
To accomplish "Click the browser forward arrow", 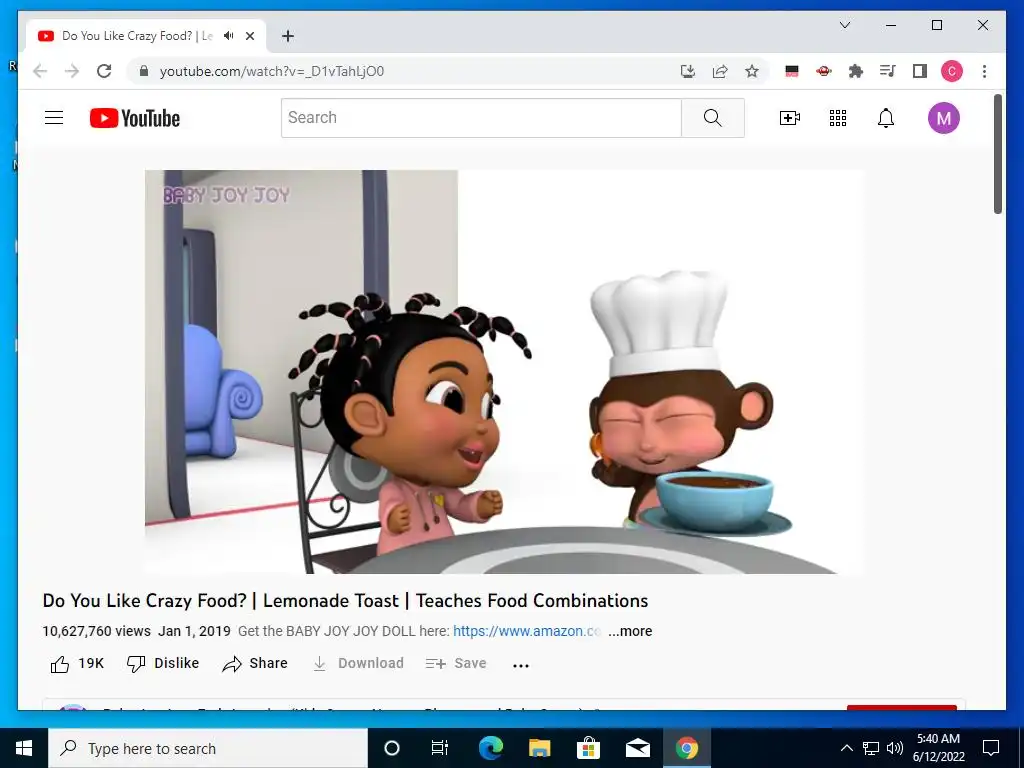I will [x=72, y=71].
